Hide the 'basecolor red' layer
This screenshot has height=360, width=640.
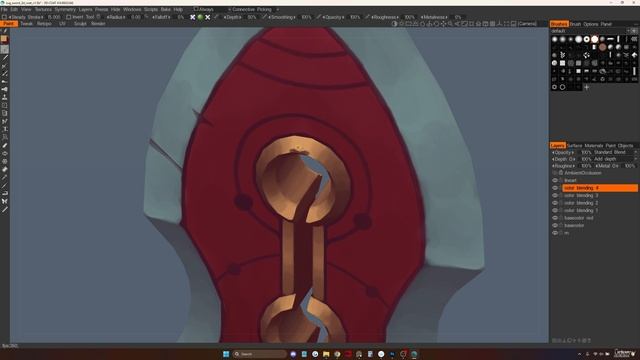point(555,218)
